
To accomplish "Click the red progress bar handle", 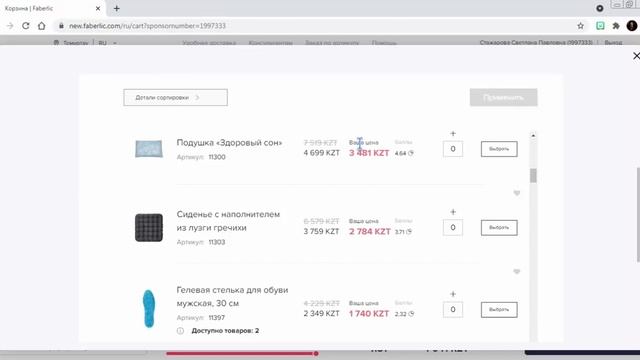I will 316,353.
